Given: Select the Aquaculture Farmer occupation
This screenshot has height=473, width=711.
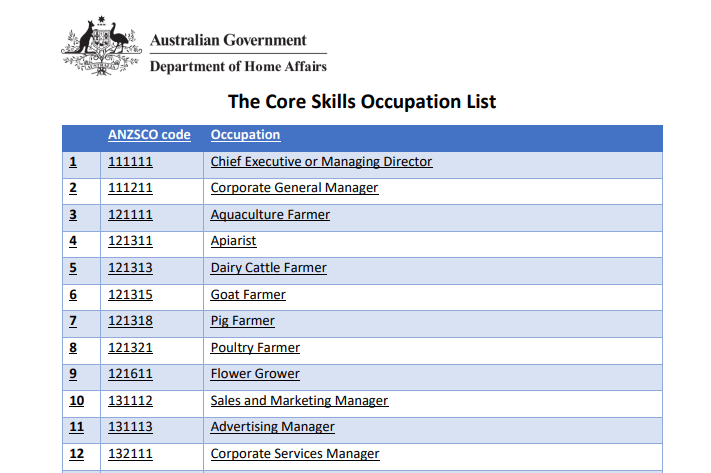Looking at the screenshot, I should (x=270, y=215).
